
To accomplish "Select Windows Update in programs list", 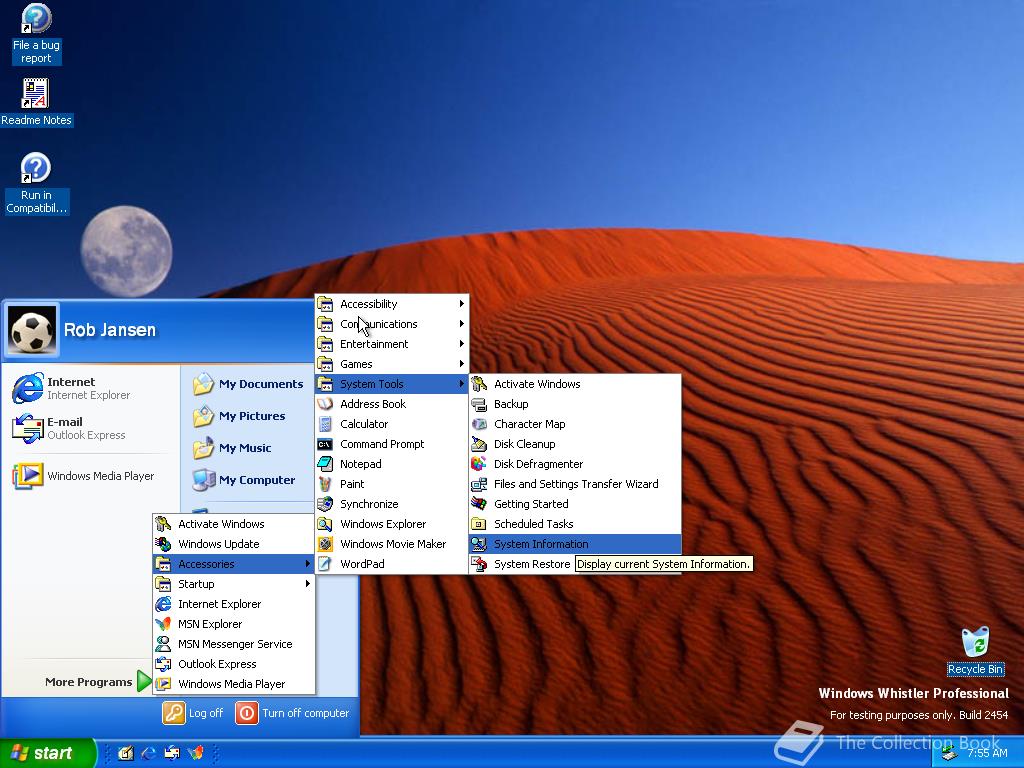I will (234, 544).
